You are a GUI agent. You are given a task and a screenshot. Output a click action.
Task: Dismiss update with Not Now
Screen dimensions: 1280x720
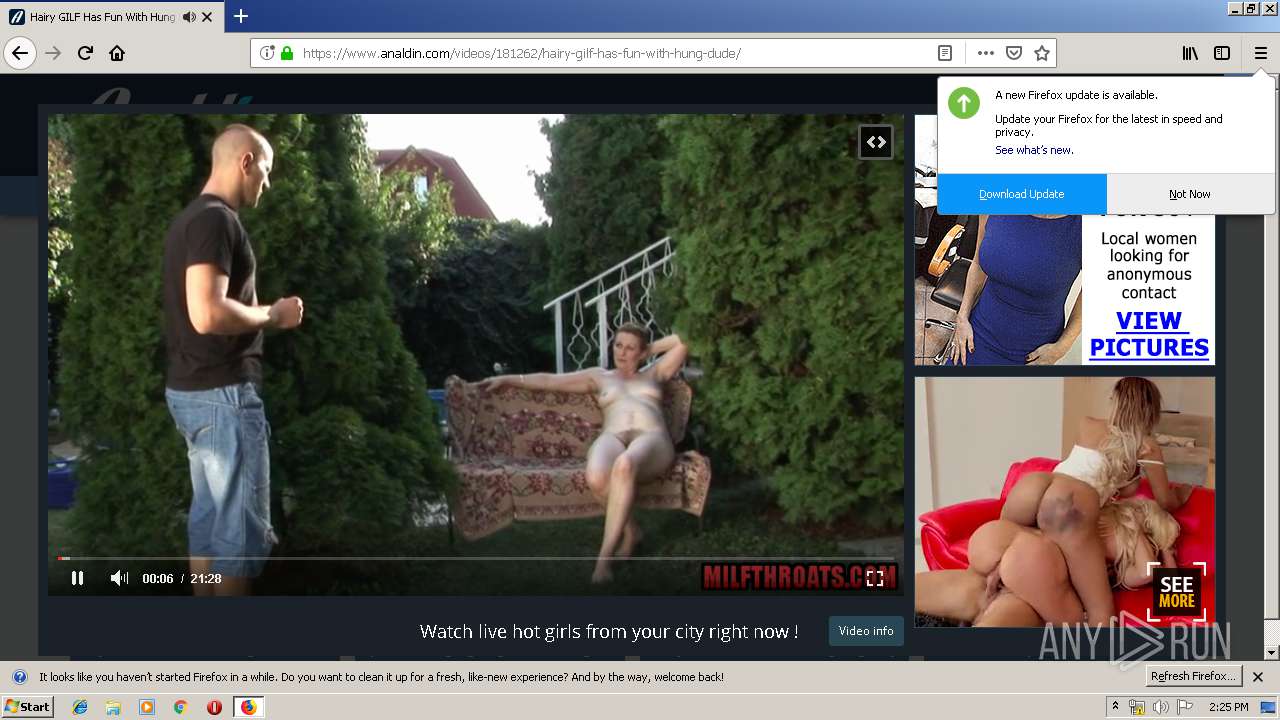click(1190, 194)
